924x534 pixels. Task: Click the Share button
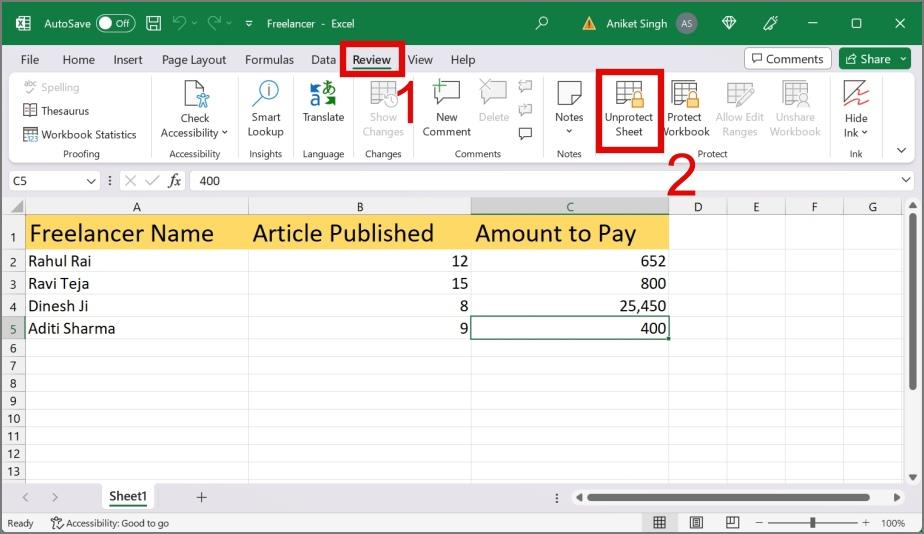click(x=868, y=59)
